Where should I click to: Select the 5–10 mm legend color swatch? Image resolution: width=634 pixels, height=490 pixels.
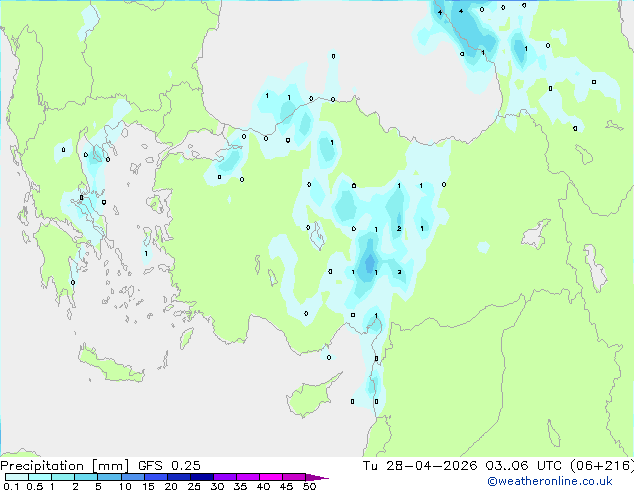pos(109,477)
